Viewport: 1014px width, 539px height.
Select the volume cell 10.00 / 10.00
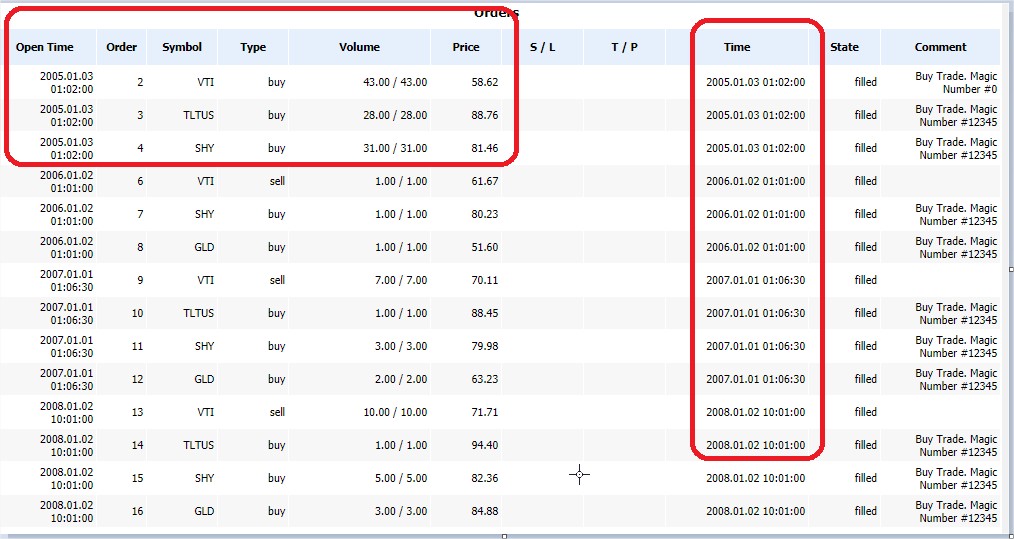[396, 412]
